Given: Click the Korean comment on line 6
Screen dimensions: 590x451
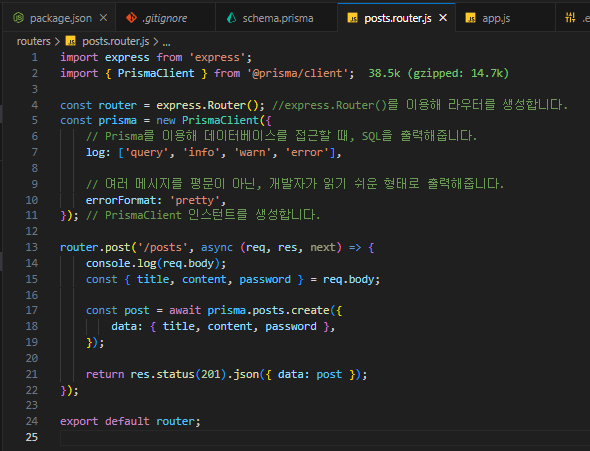Looking at the screenshot, I should pos(281,136).
